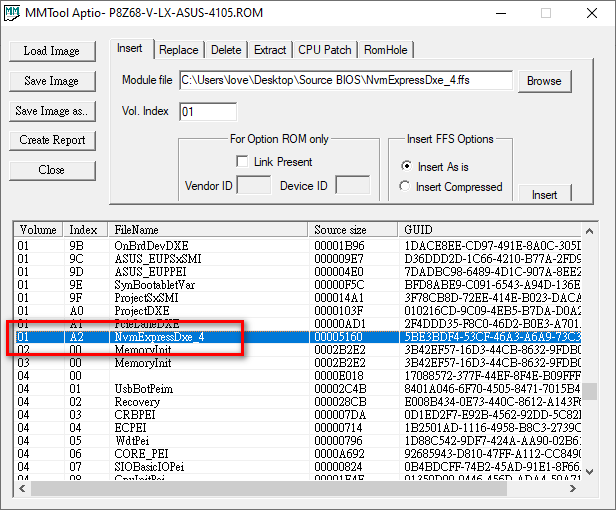Click the Load Image button

51,51
